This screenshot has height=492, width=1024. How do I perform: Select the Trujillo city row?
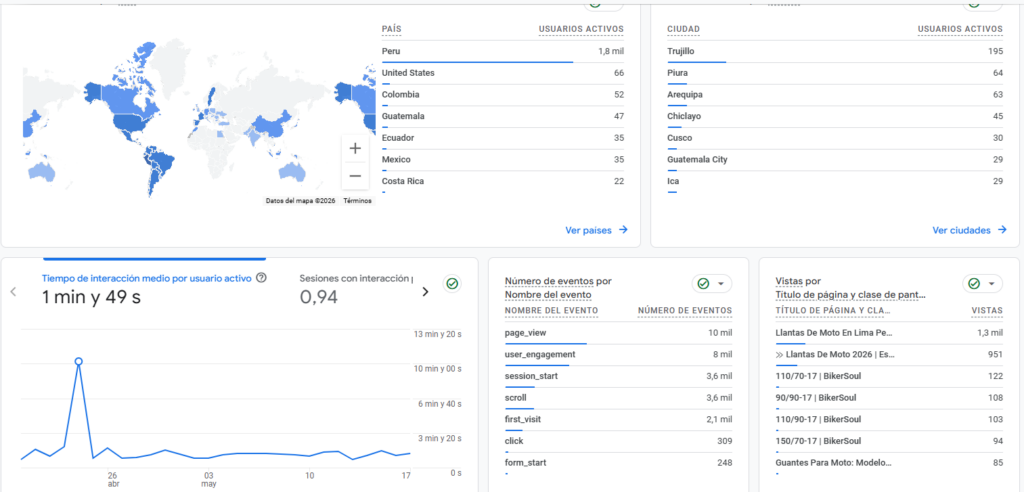pyautogui.click(x=835, y=51)
